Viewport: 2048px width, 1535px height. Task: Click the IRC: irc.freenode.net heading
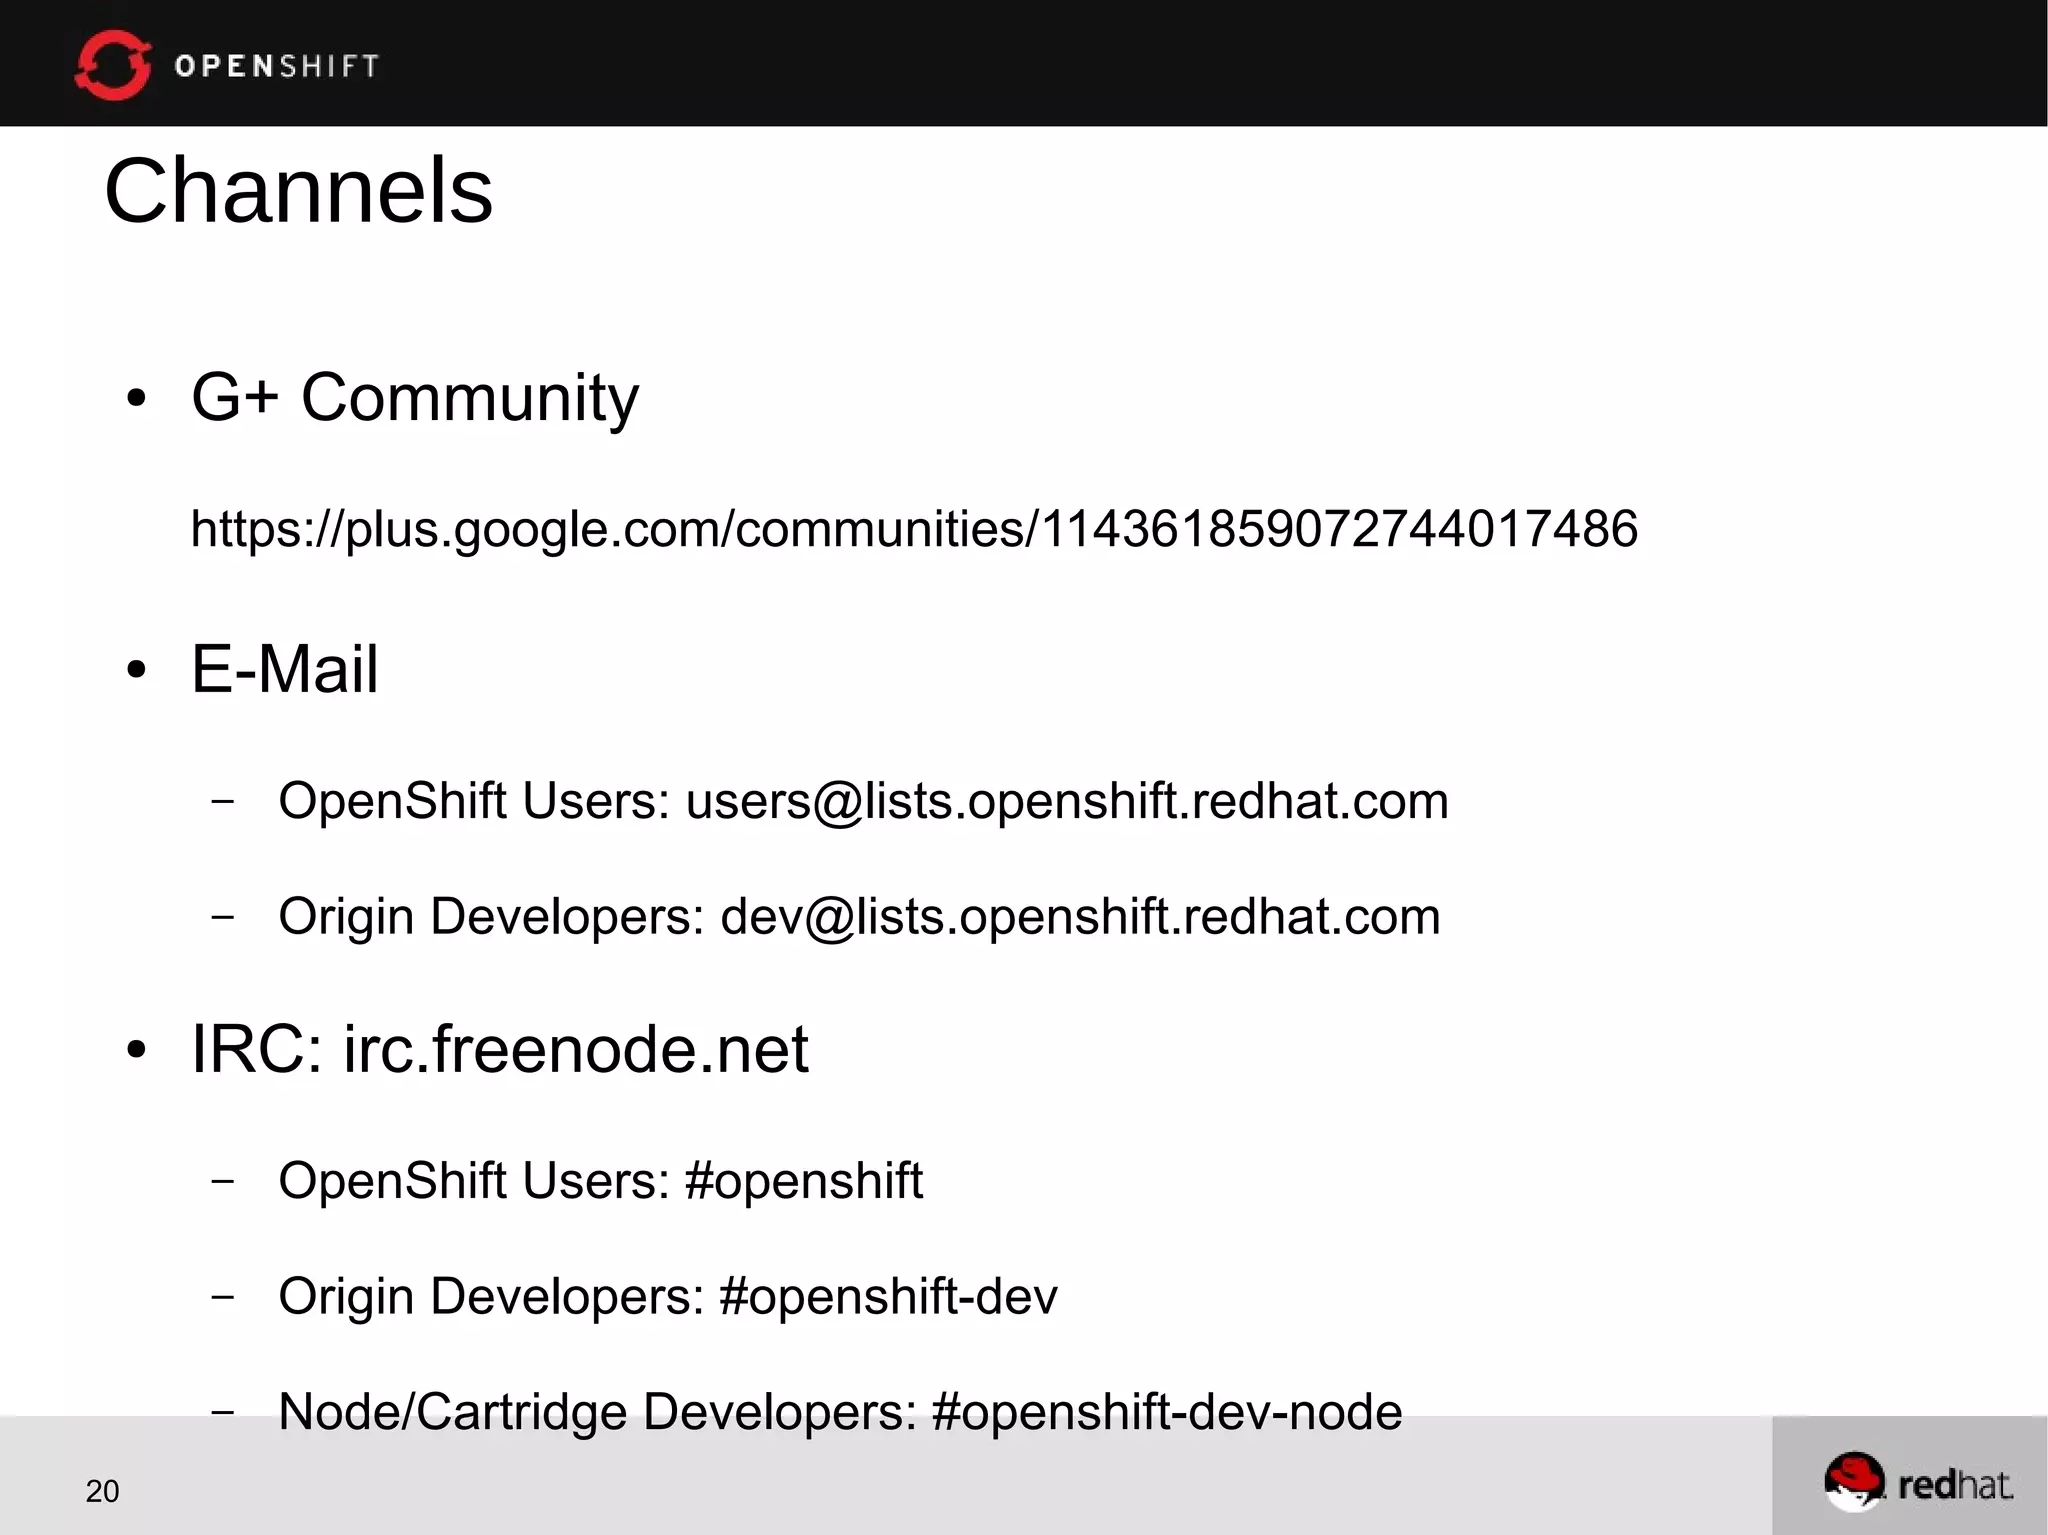[x=499, y=1050]
